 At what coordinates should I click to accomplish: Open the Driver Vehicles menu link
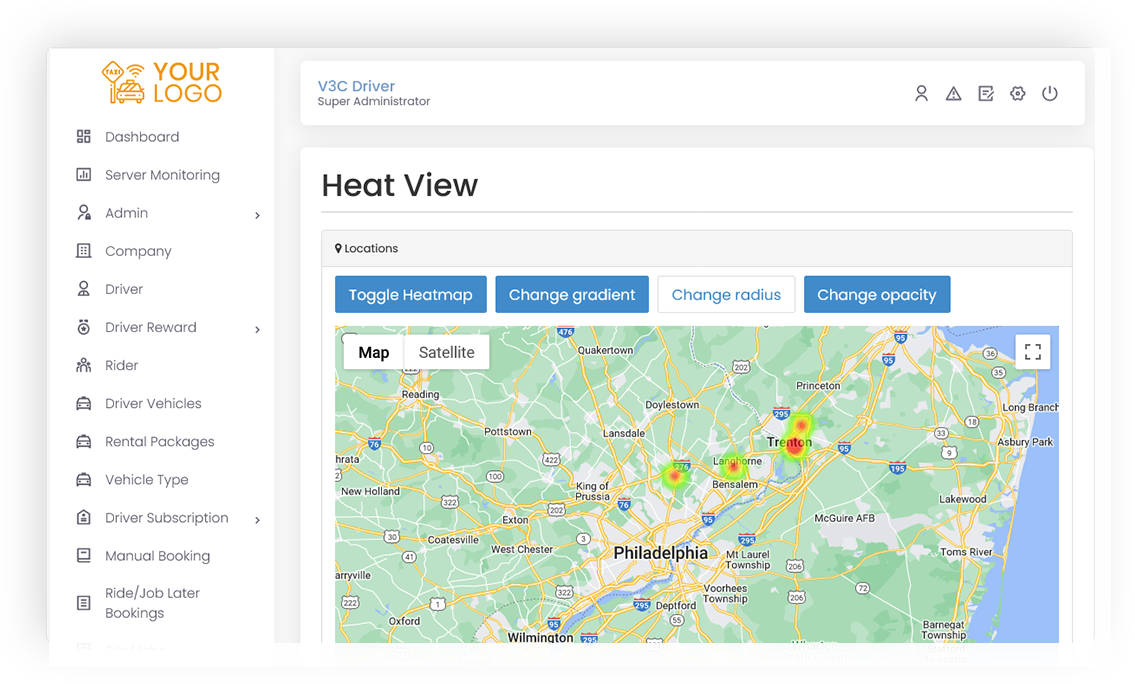(153, 404)
